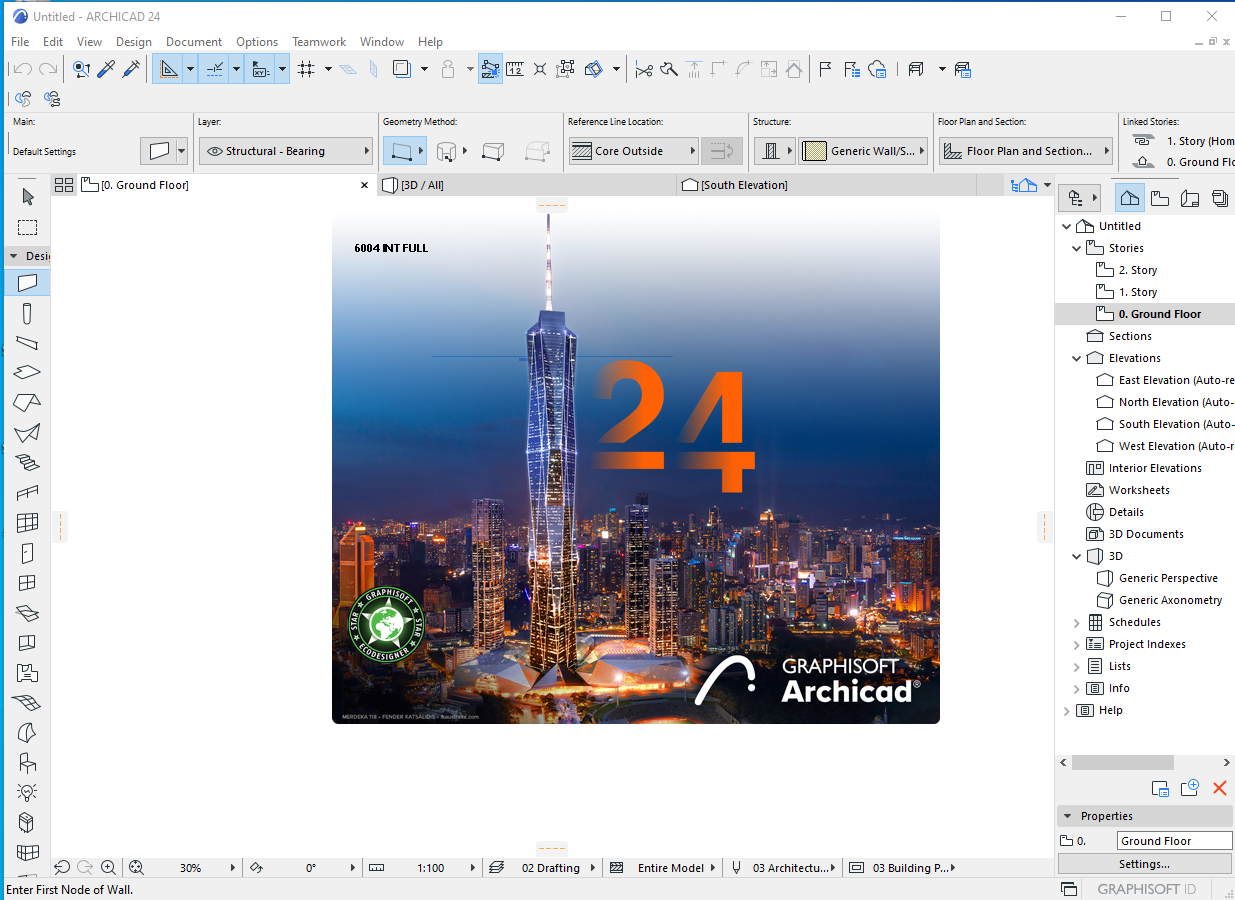
Task: Click the Entire Model renovation filter
Action: (x=663, y=868)
